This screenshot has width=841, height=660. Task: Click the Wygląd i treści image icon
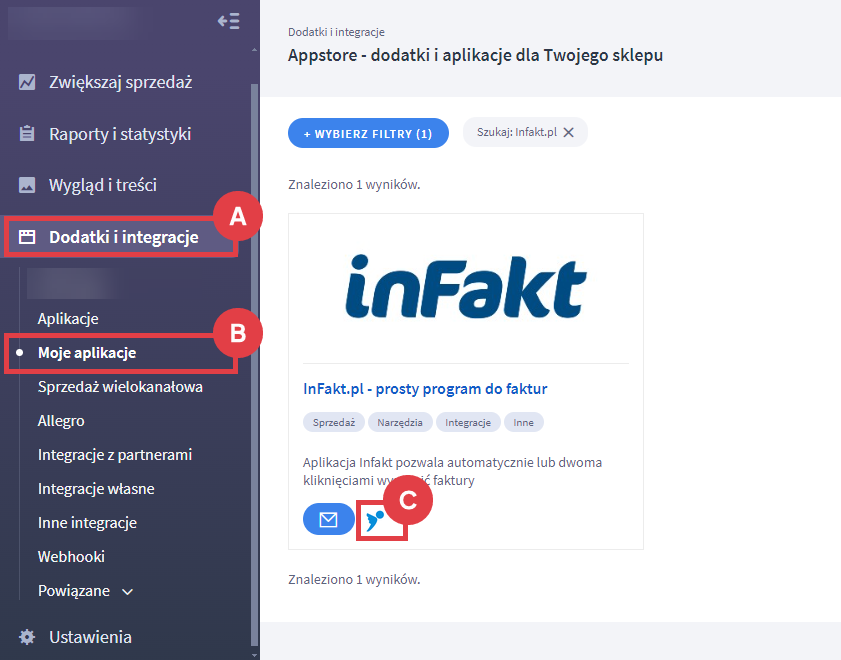click(x=28, y=185)
